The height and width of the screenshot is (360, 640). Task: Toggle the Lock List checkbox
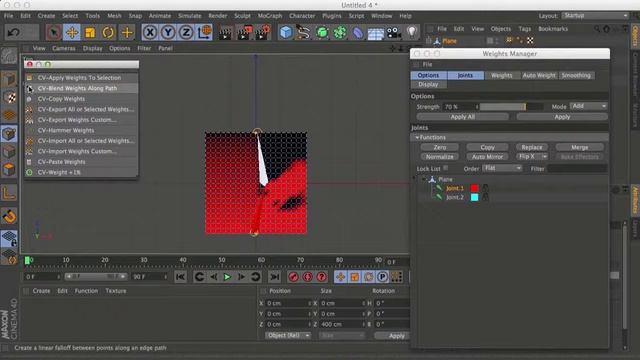click(x=446, y=168)
